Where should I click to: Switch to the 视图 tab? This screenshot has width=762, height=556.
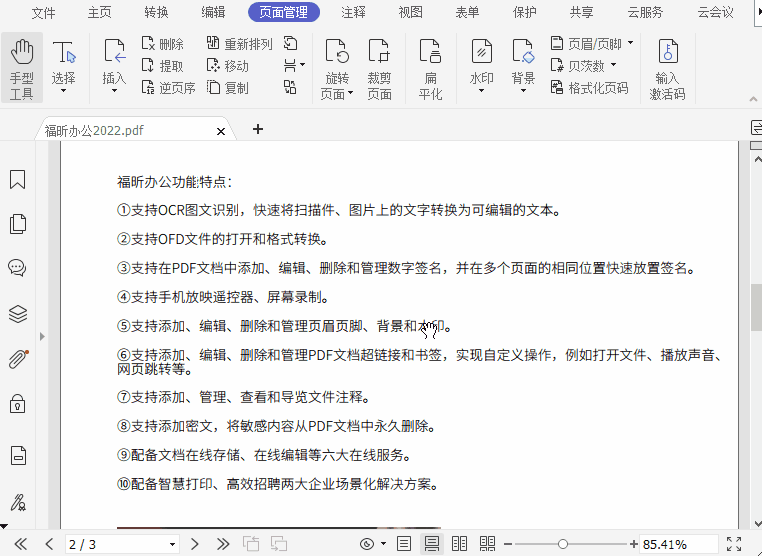[410, 12]
